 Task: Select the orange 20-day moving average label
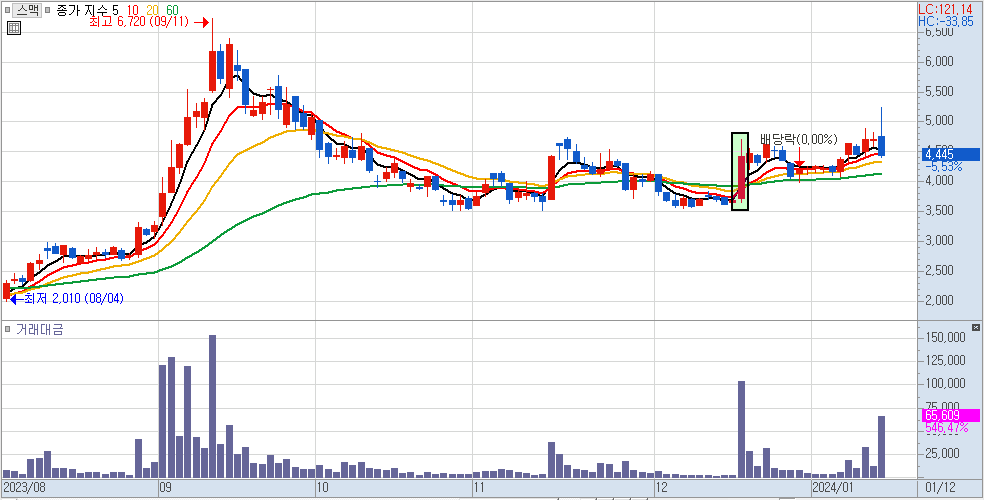click(x=152, y=9)
